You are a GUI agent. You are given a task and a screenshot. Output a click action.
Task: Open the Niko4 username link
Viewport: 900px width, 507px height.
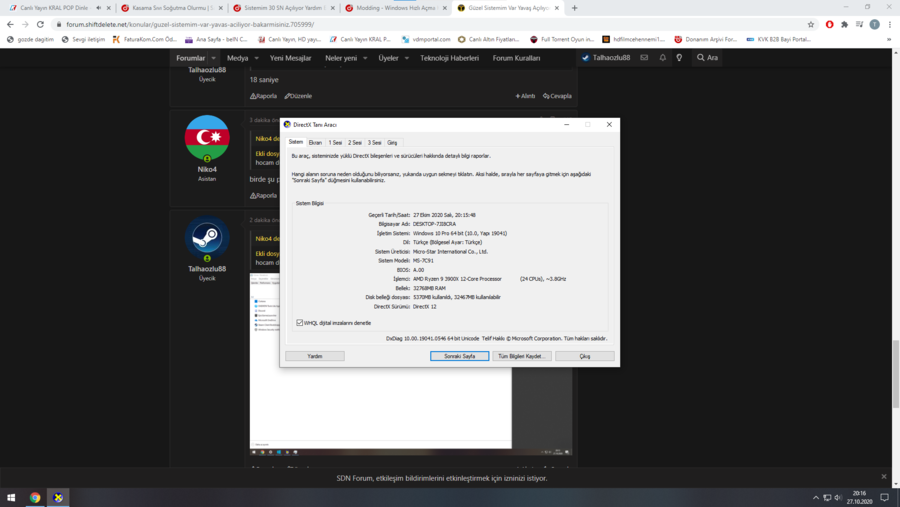(x=207, y=169)
